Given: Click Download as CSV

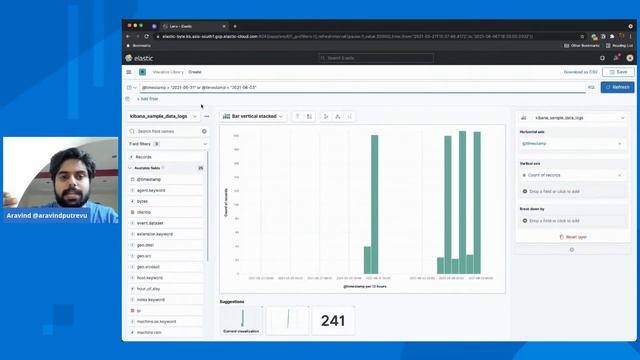Looking at the screenshot, I should [580, 72].
